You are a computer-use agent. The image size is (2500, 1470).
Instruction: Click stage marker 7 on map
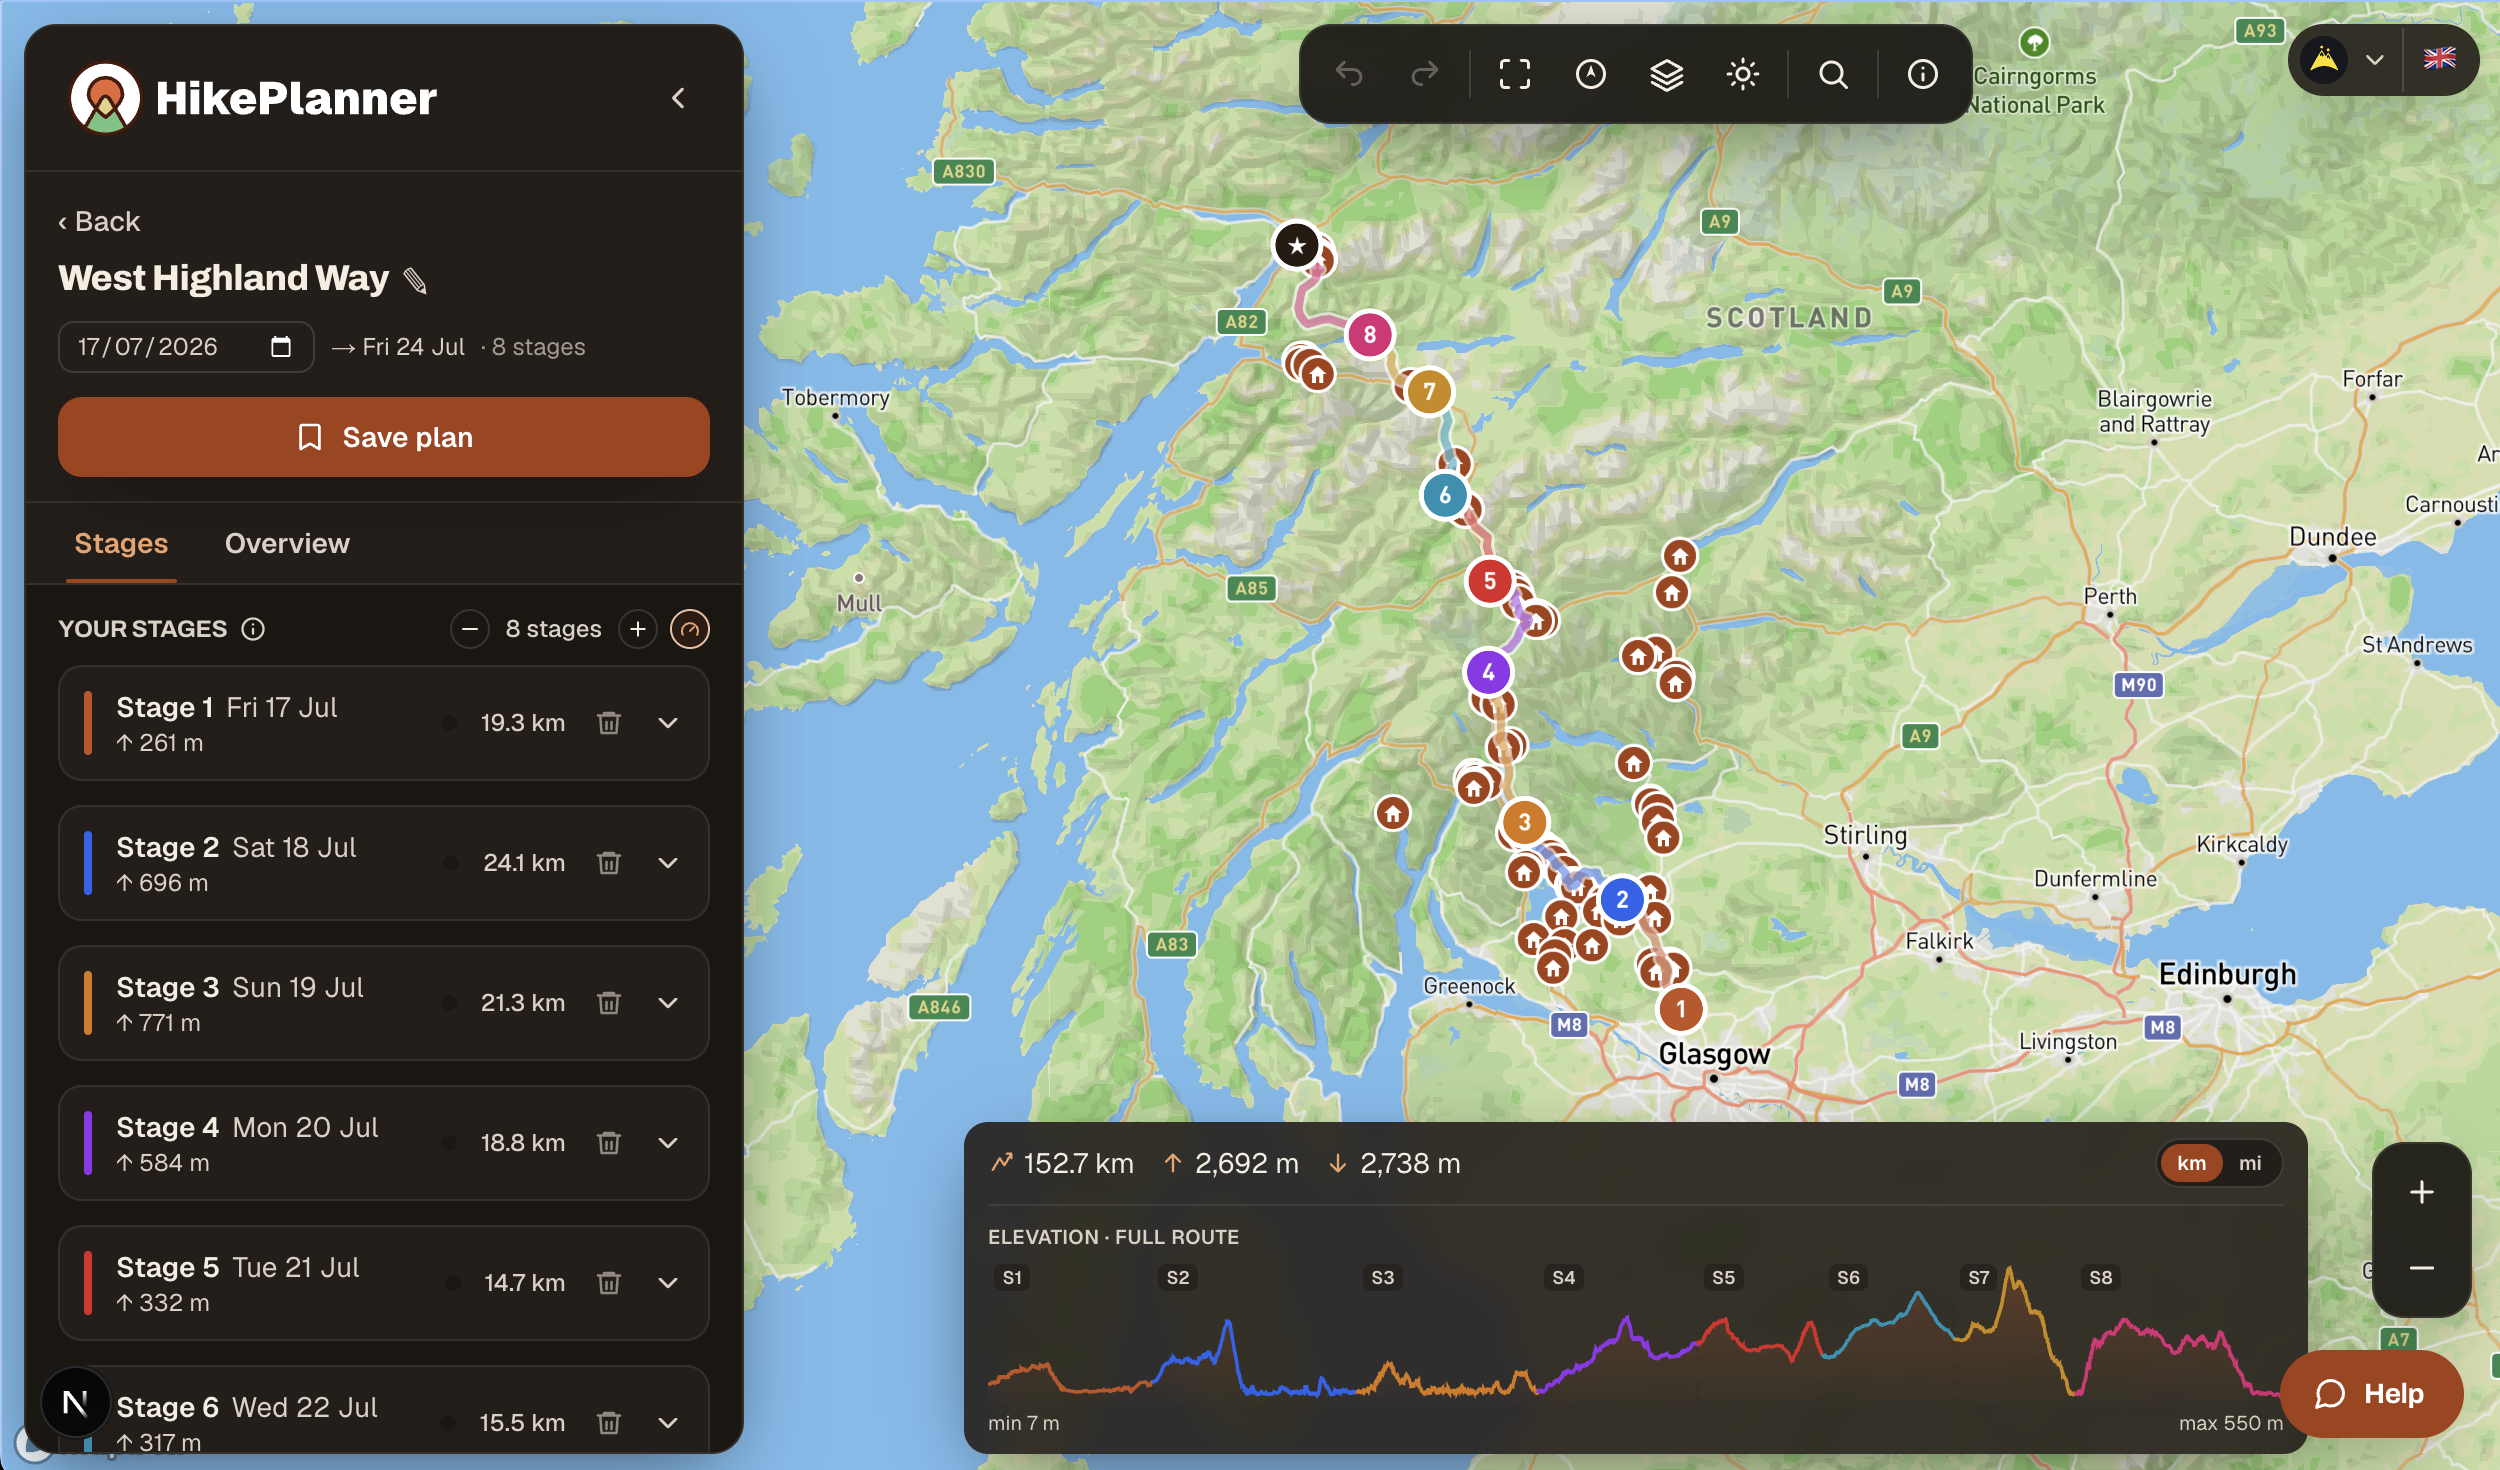click(1429, 391)
